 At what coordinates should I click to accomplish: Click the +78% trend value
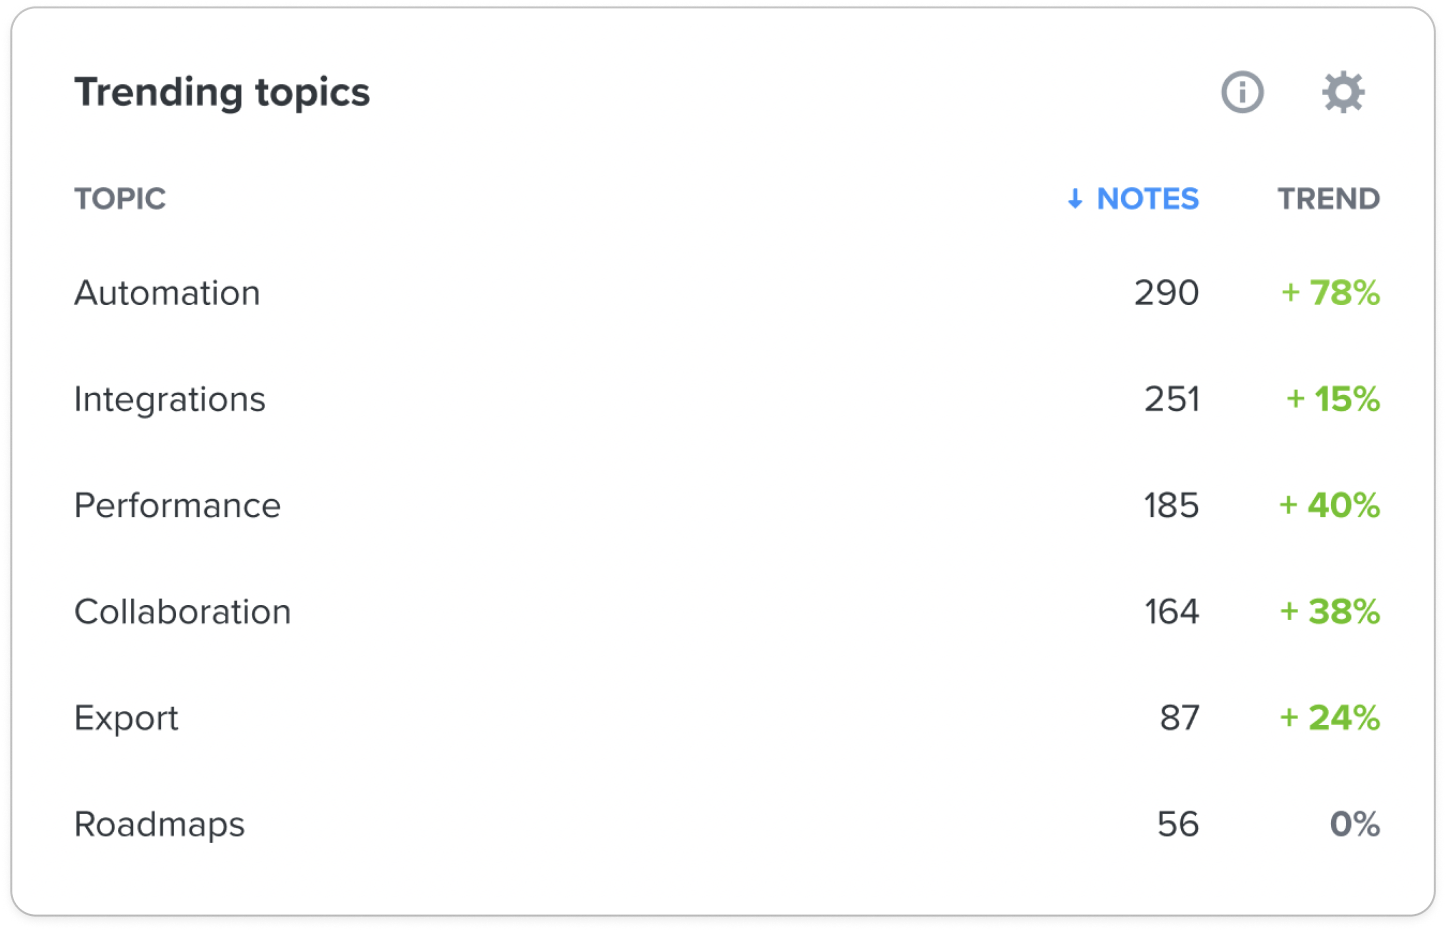[x=1330, y=293]
